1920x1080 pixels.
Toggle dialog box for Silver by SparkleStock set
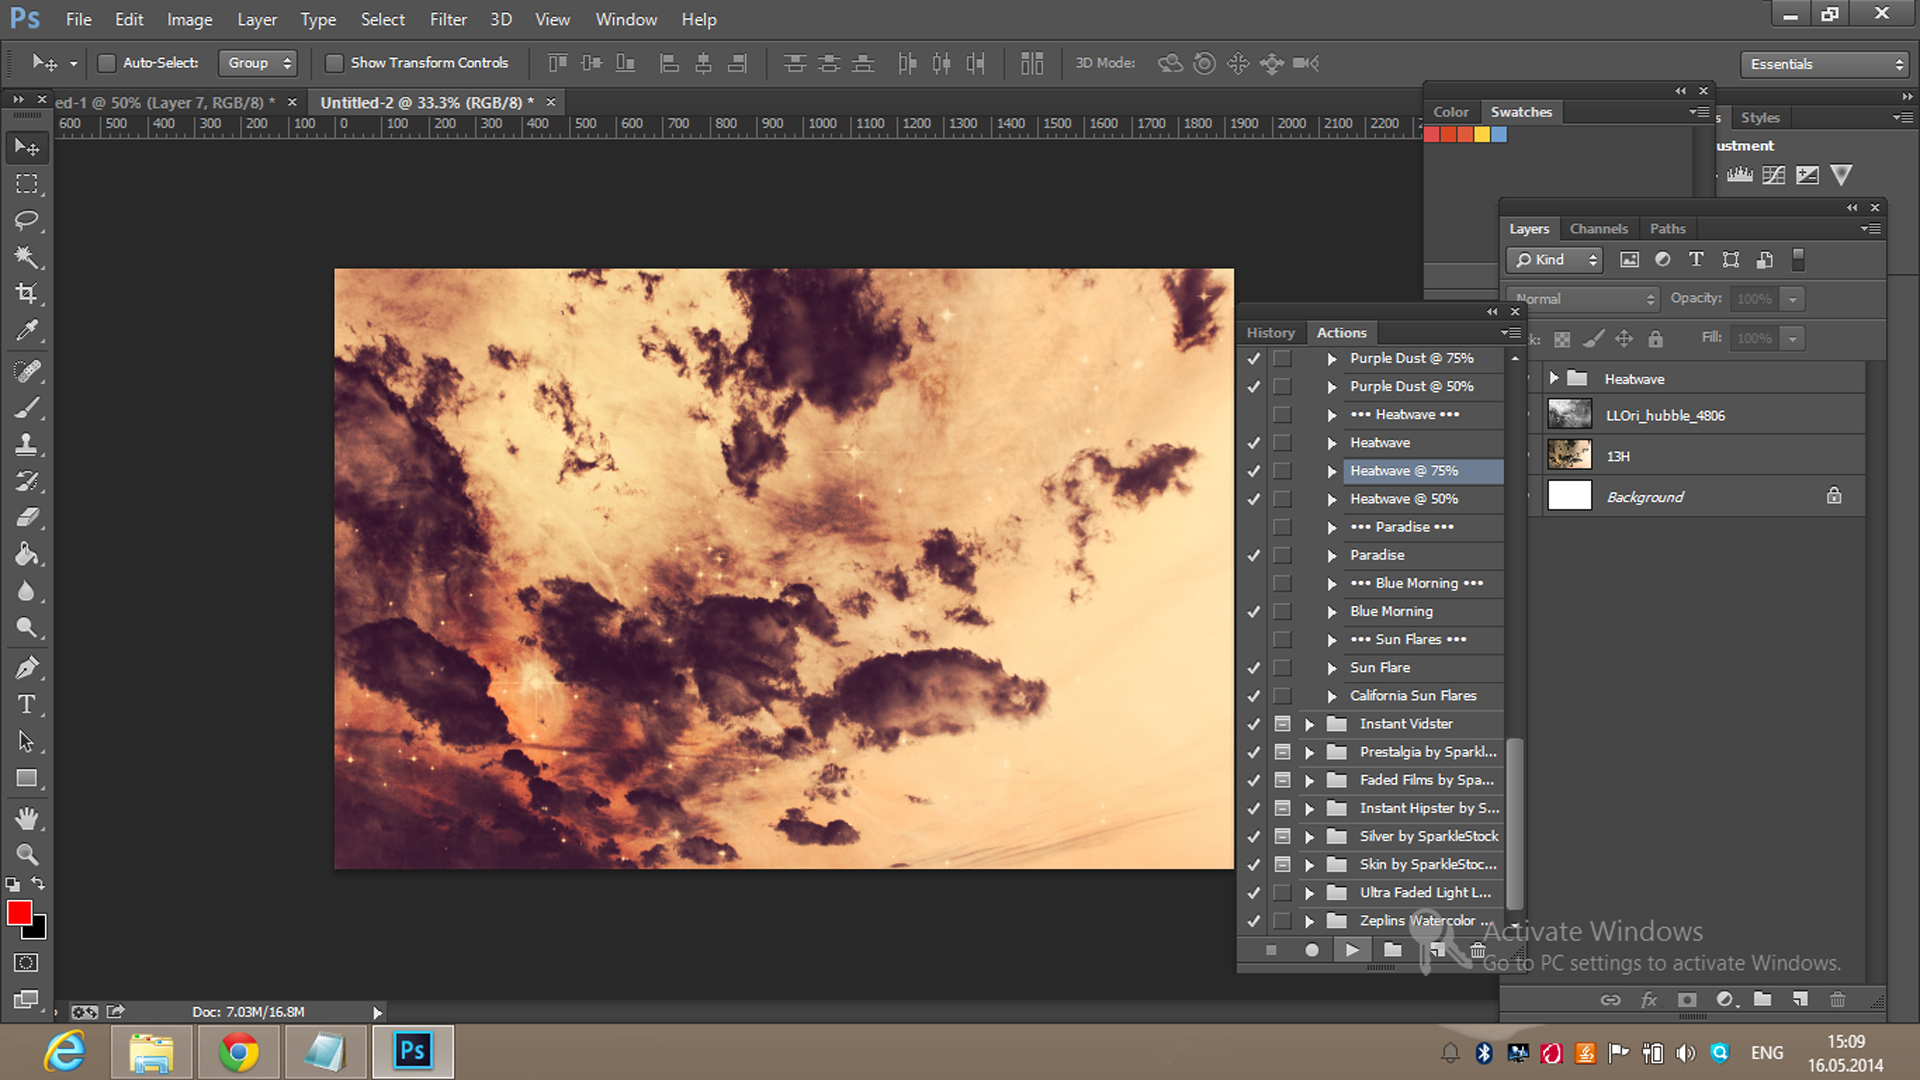[1282, 836]
